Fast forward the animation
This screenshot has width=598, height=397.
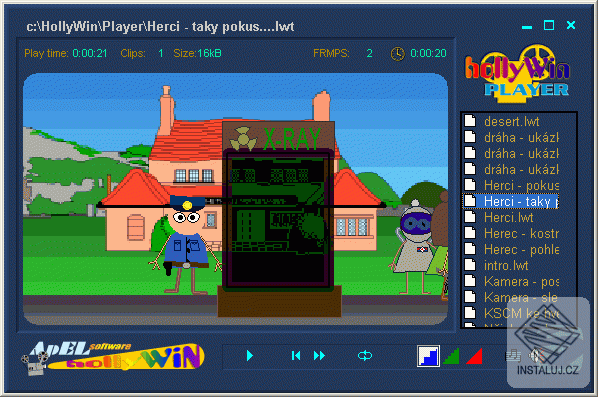(319, 355)
